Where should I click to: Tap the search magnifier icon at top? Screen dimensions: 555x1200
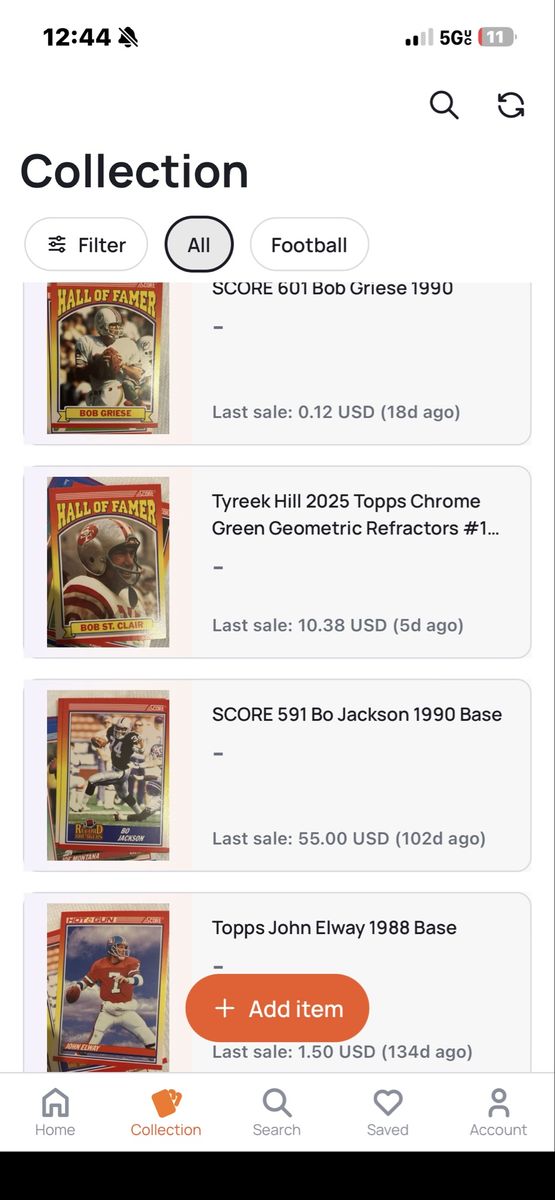(444, 104)
